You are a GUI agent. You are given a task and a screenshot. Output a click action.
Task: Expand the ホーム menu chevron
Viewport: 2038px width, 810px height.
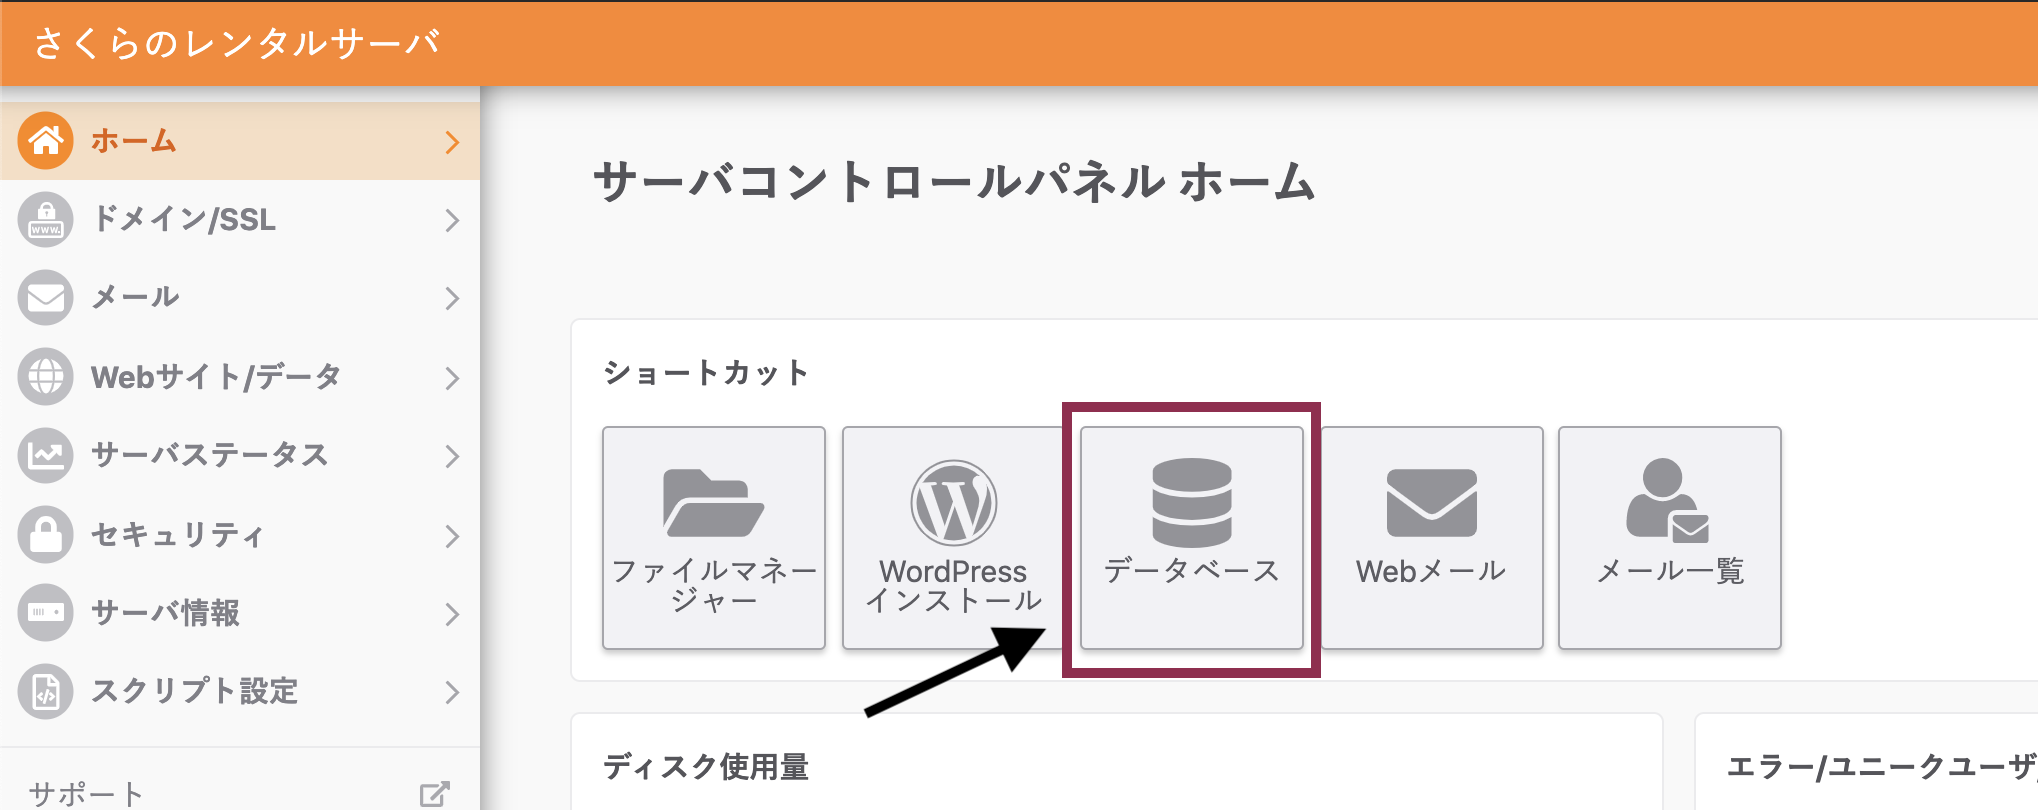click(x=452, y=142)
